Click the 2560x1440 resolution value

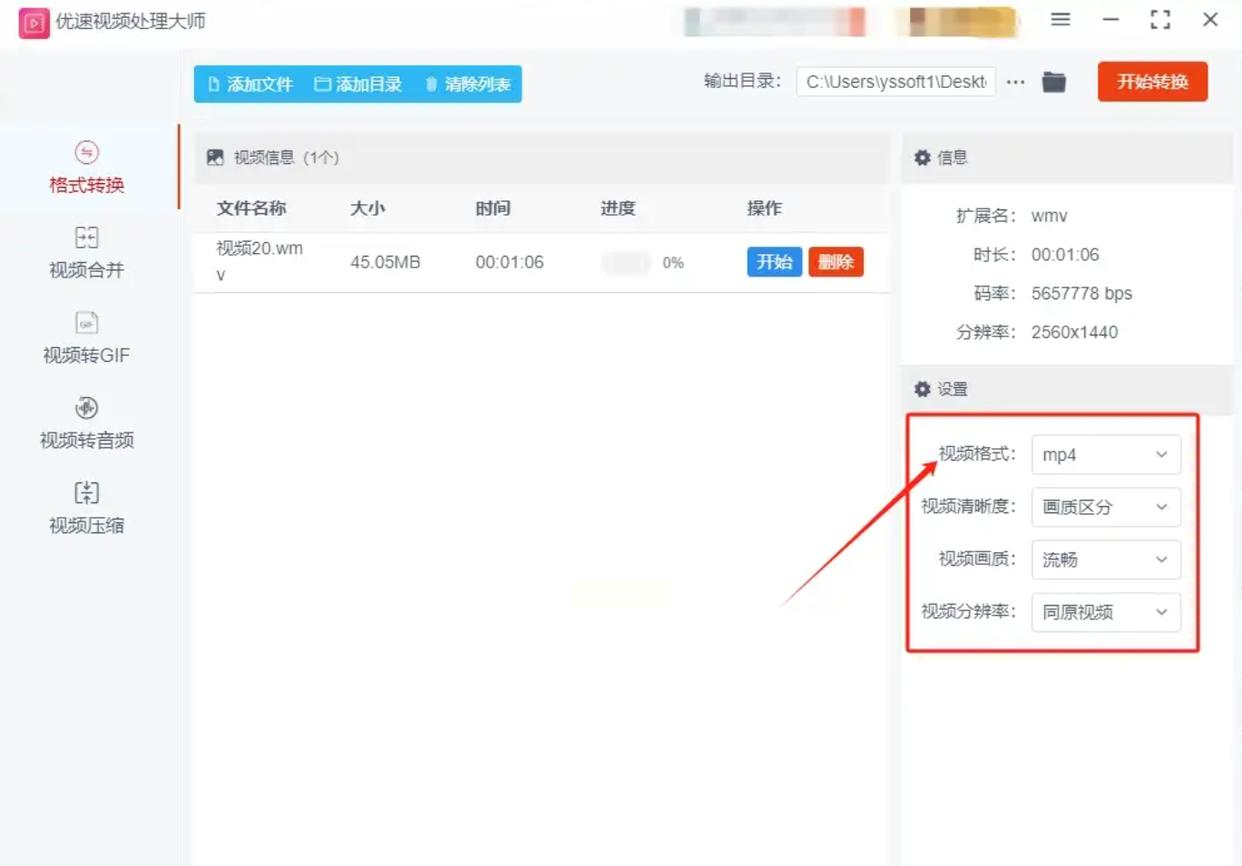point(1075,332)
